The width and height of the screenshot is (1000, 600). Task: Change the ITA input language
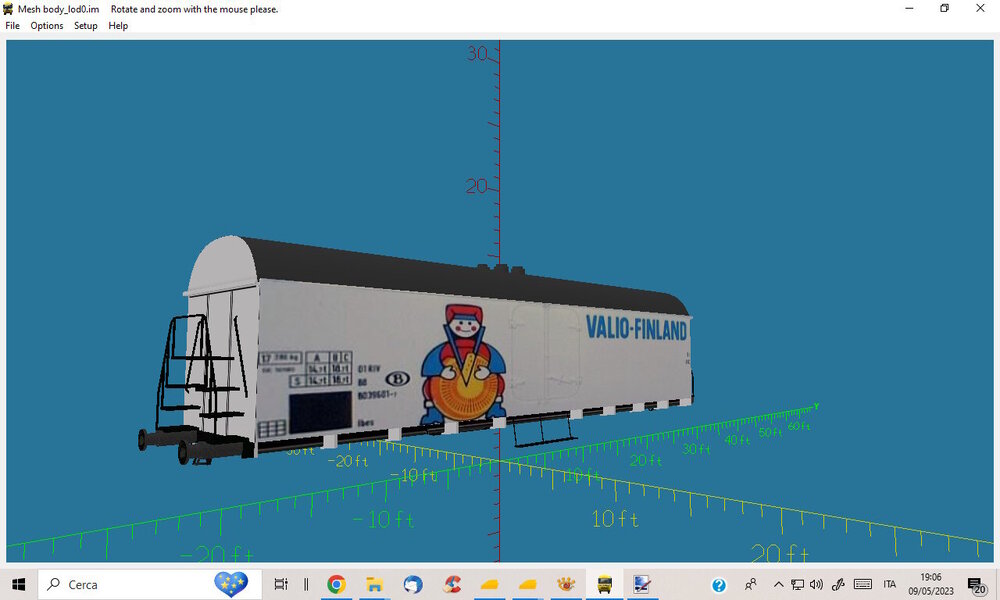coord(890,584)
